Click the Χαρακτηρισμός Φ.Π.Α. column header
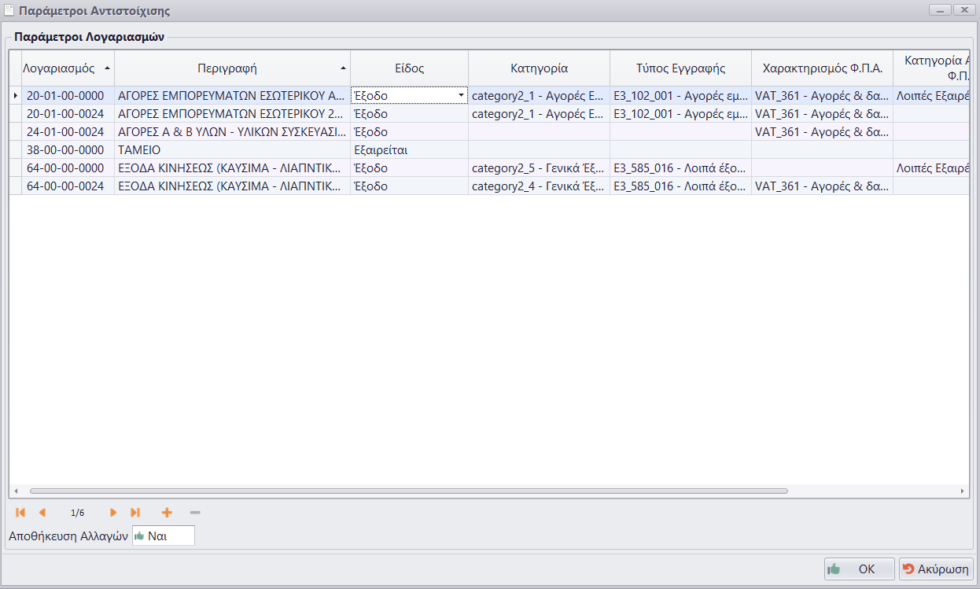980x589 pixels. [821, 69]
